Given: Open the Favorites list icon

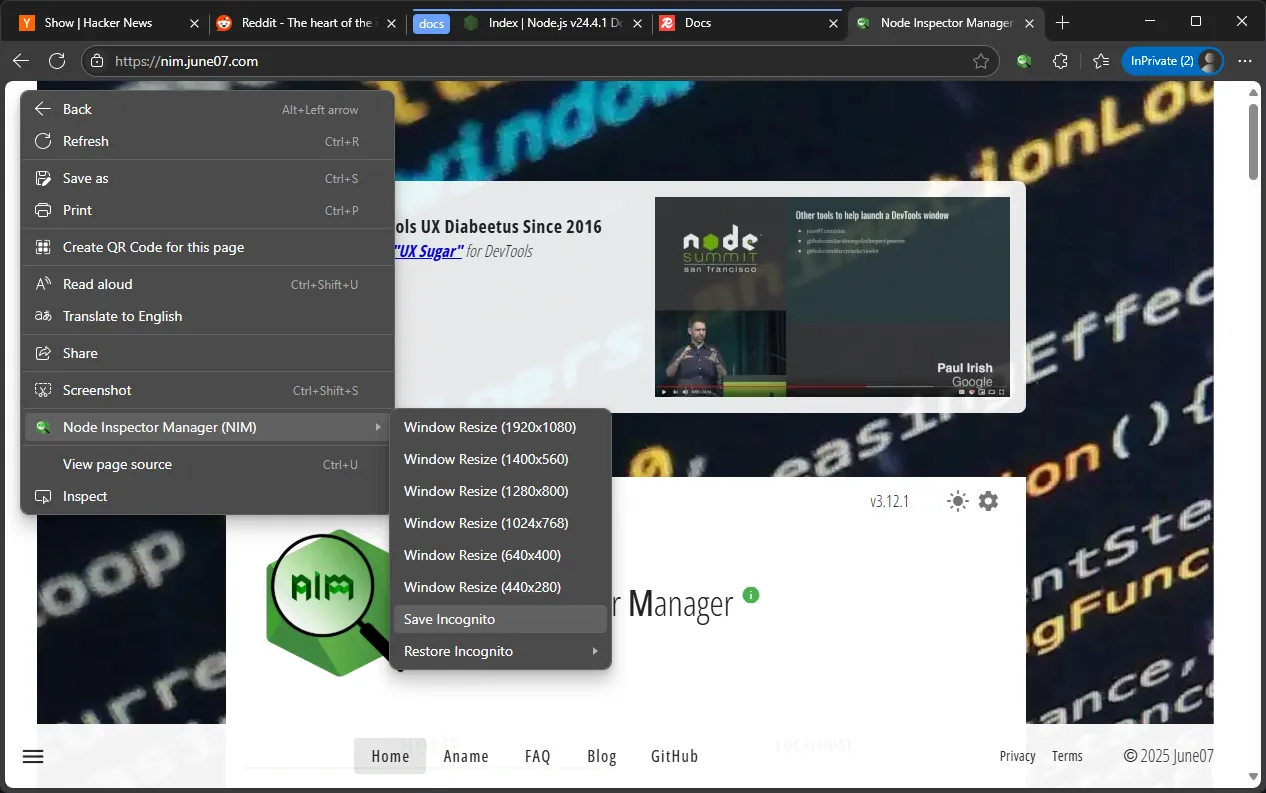Looking at the screenshot, I should pos(1101,61).
